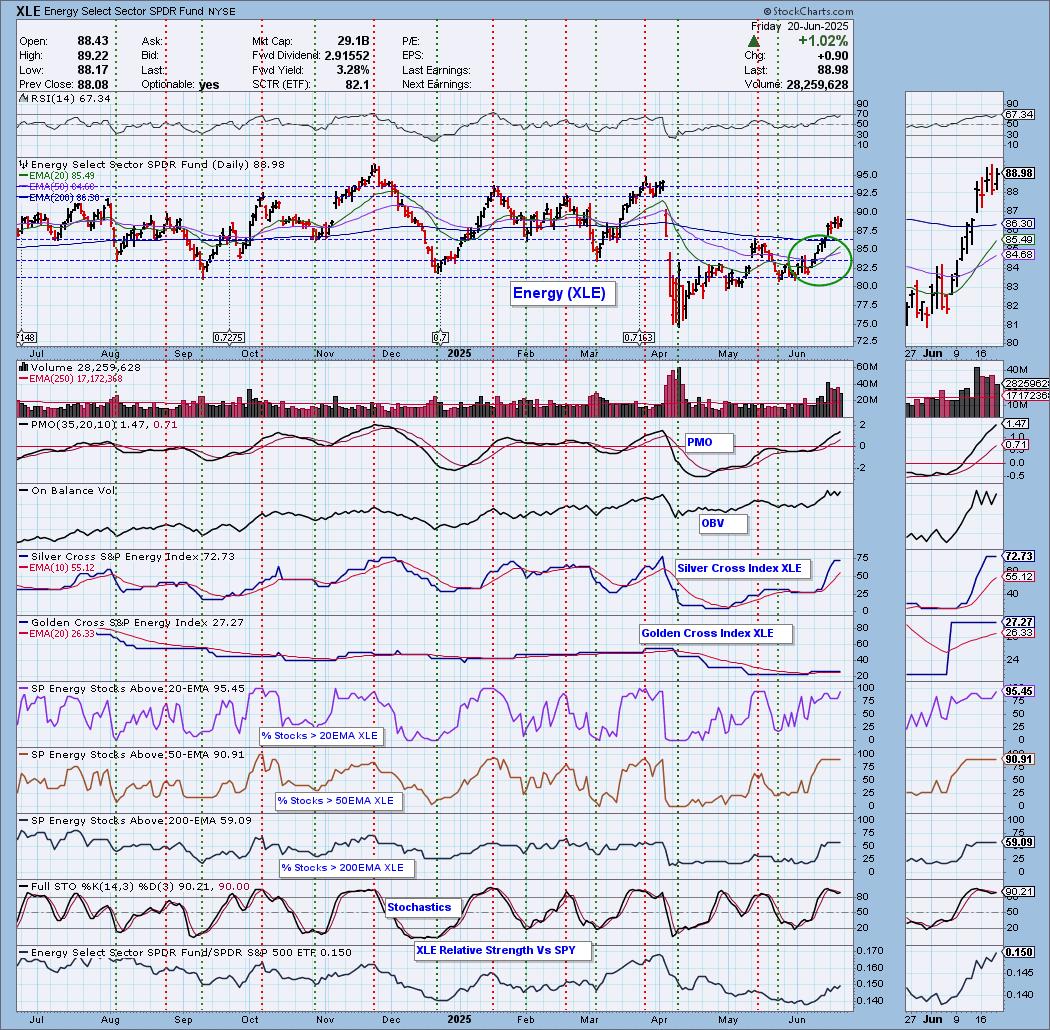This screenshot has width=1050, height=1030.
Task: Click the High value 89.22
Action: pyautogui.click(x=92, y=56)
